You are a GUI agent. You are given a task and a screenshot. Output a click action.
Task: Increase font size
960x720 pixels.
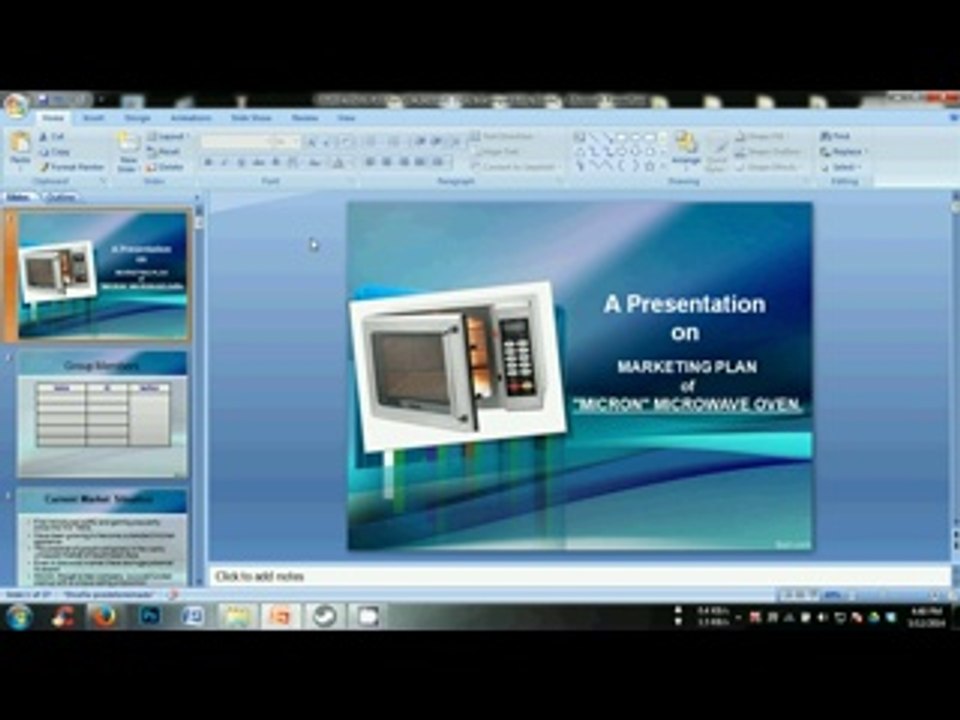point(312,143)
